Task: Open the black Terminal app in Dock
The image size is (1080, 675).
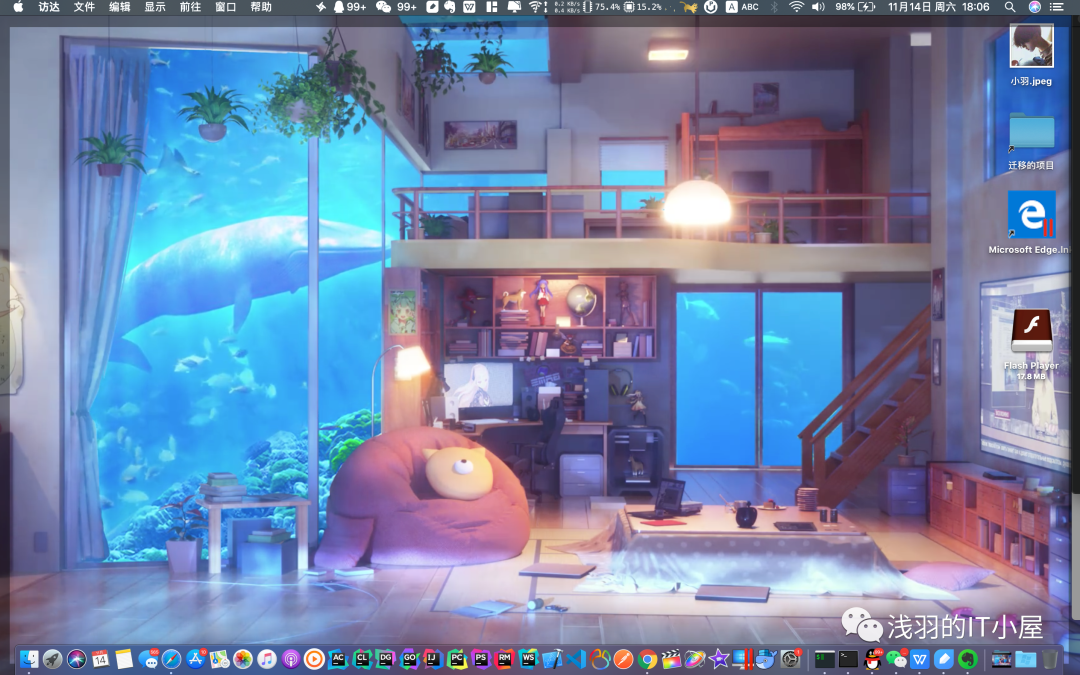Action: tap(848, 659)
